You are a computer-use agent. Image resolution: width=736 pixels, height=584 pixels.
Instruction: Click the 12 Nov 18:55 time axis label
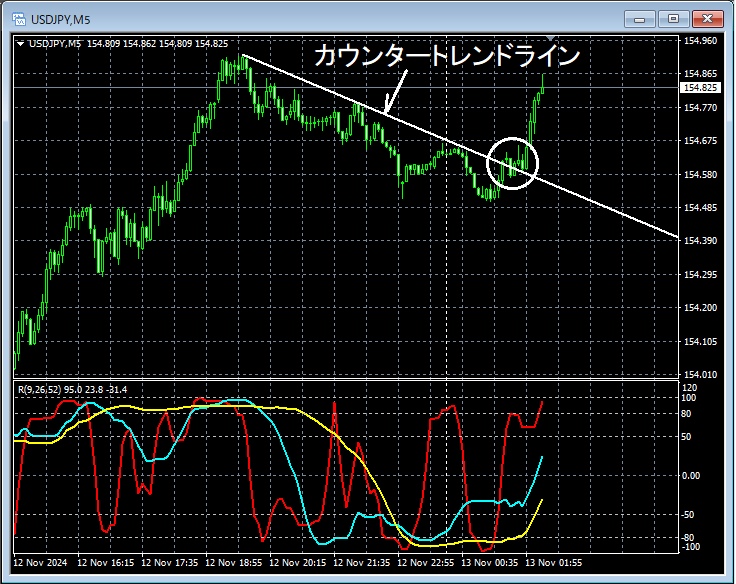(x=234, y=562)
